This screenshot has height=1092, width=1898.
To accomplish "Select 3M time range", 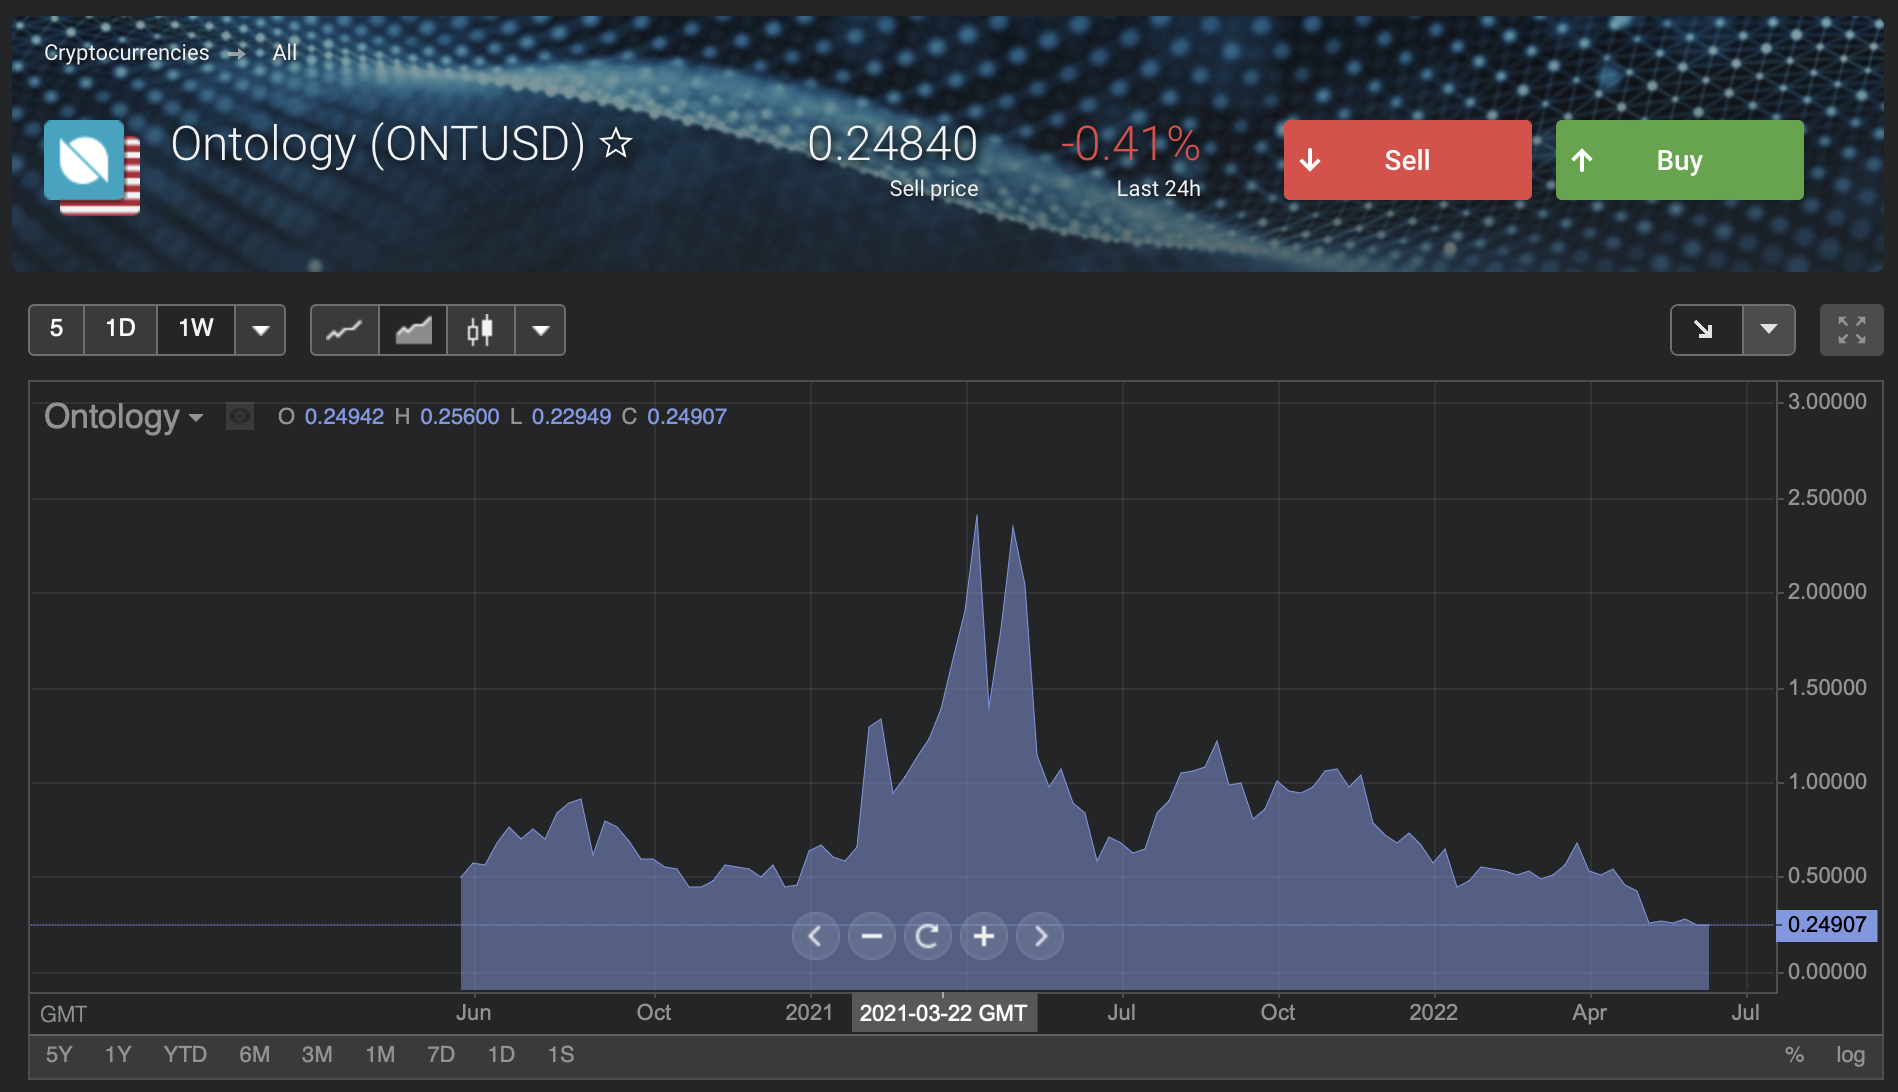I will pyautogui.click(x=317, y=1054).
